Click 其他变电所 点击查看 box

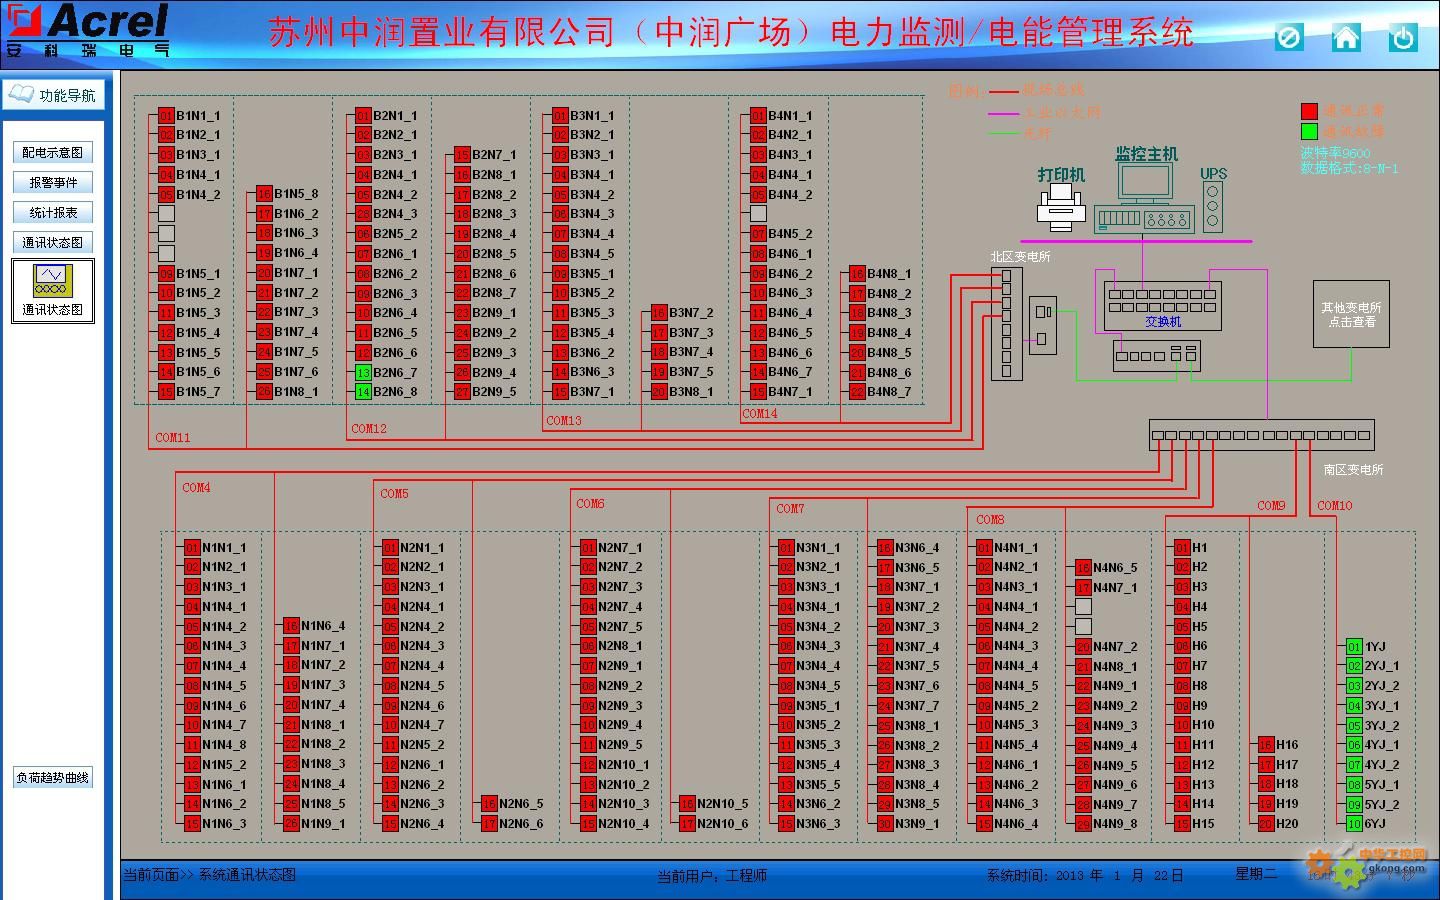[x=1351, y=314]
